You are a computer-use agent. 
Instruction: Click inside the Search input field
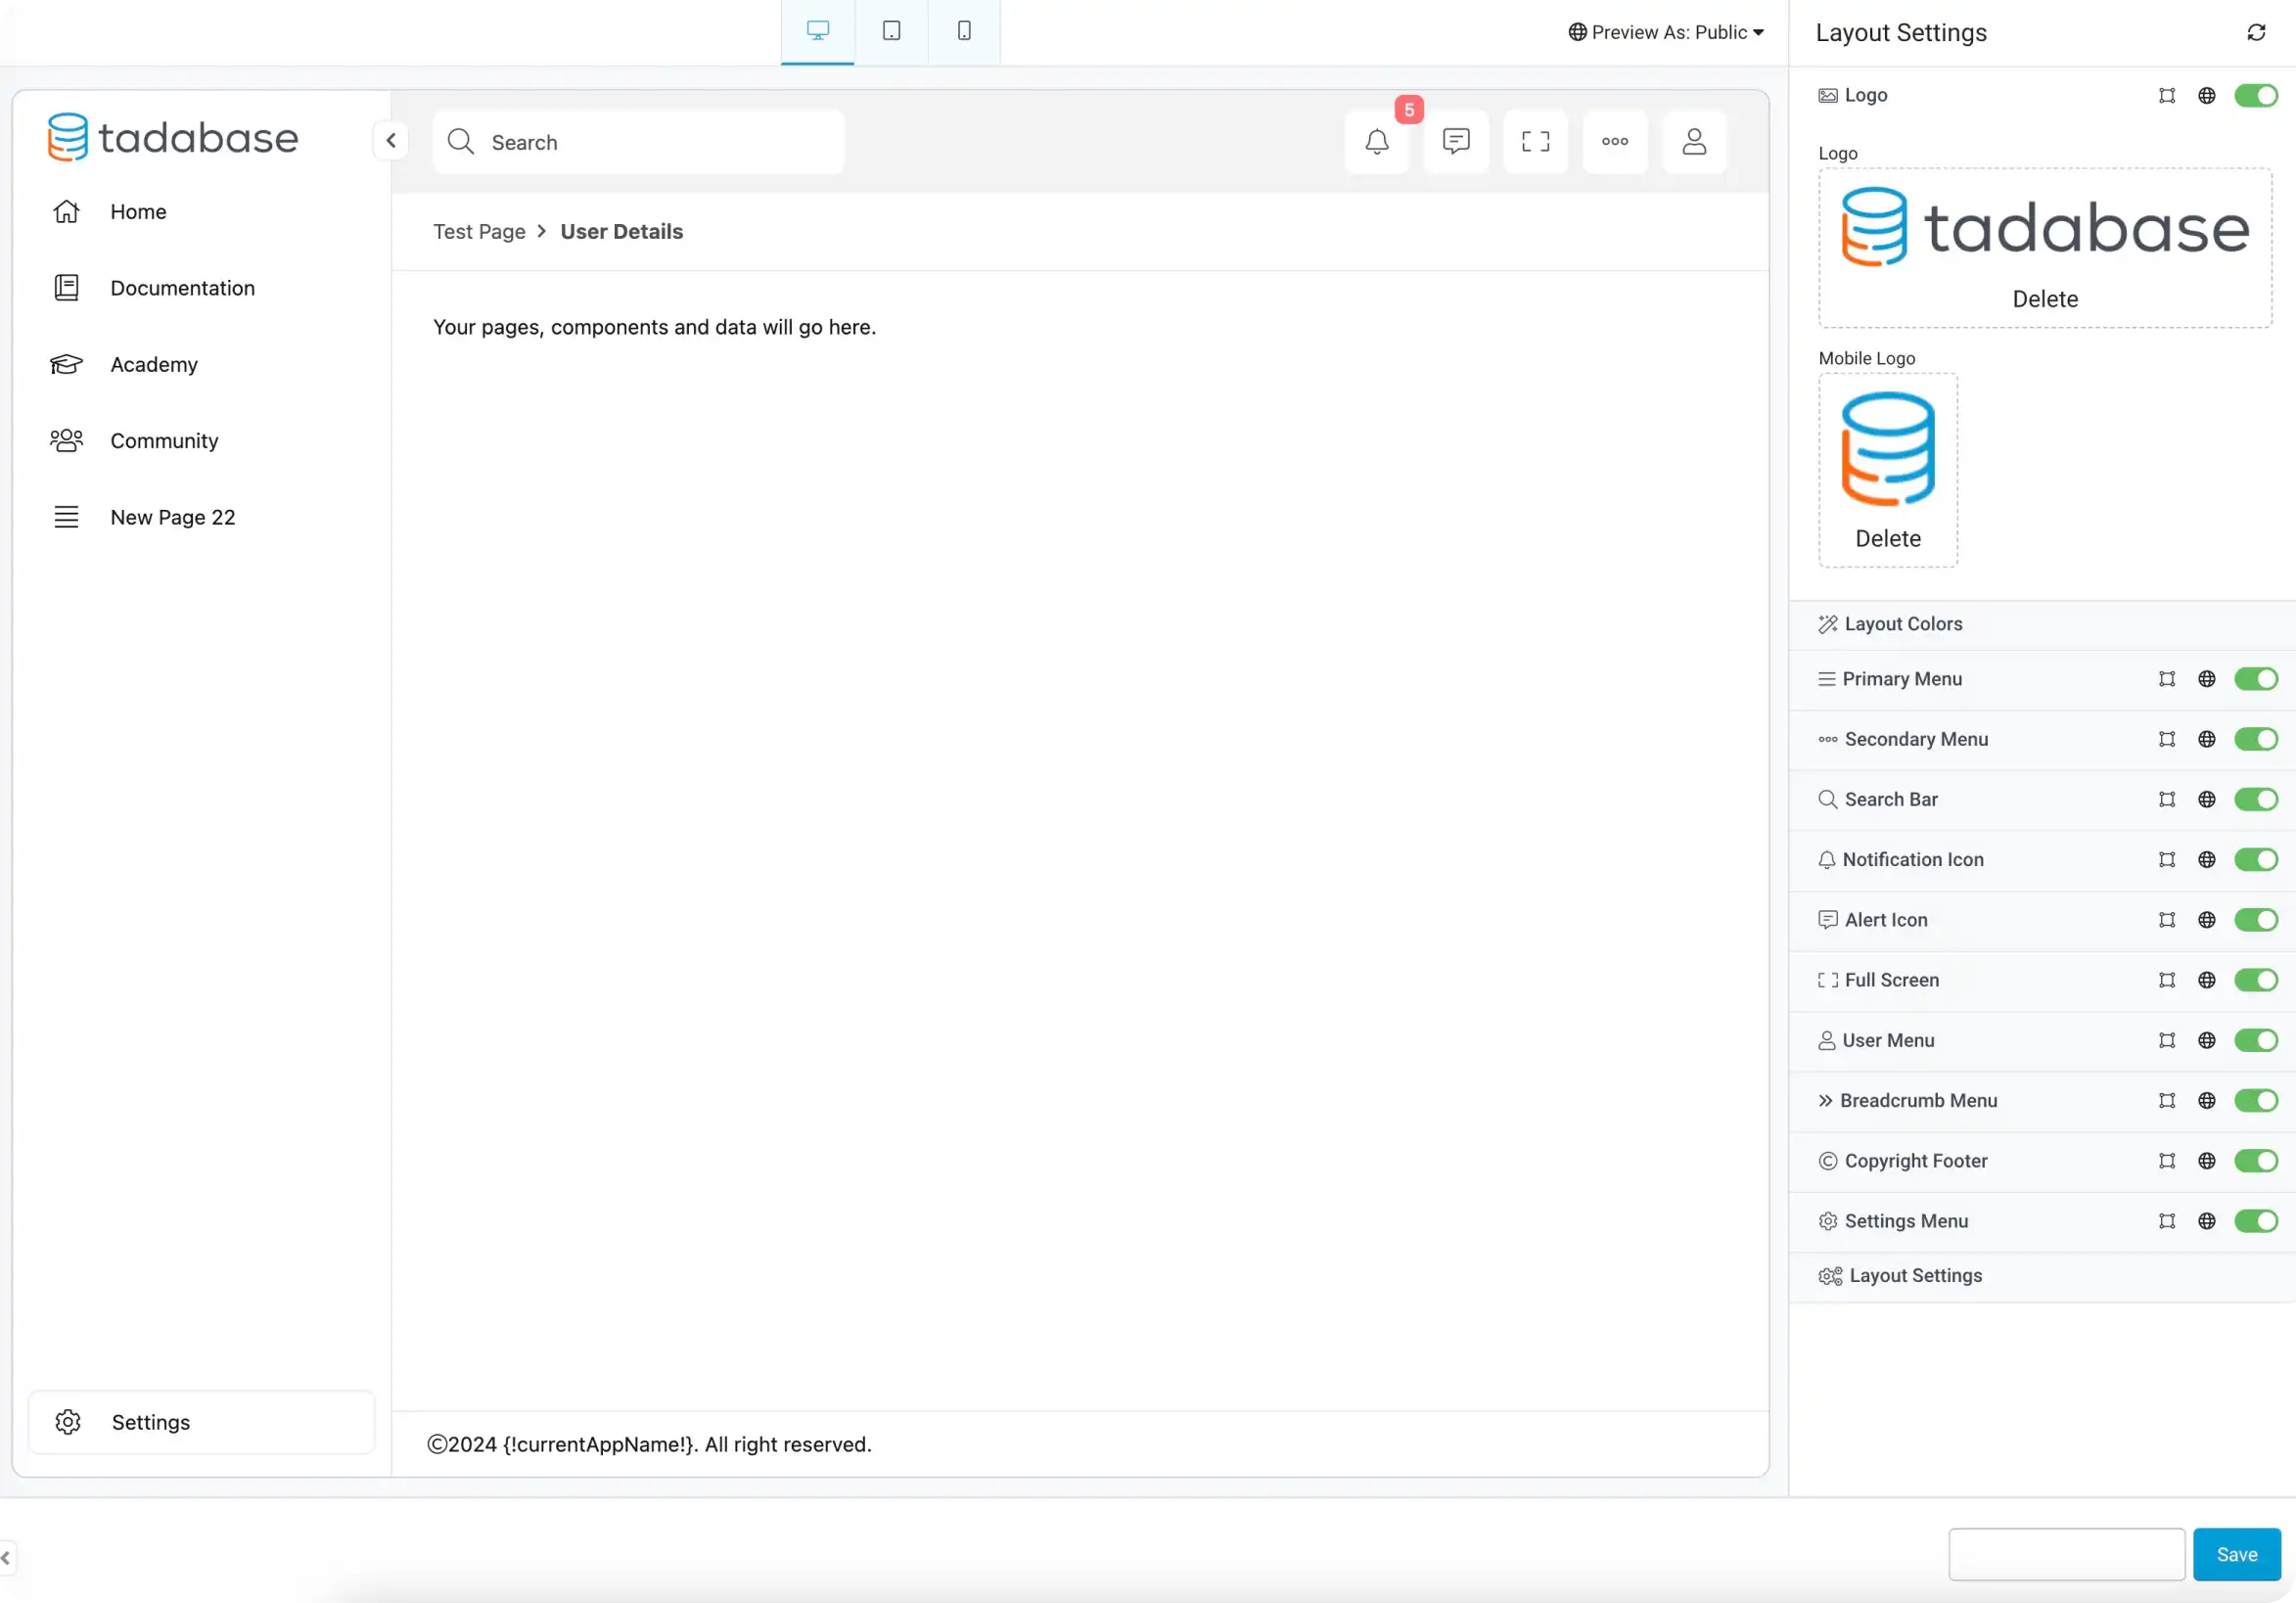coord(640,142)
